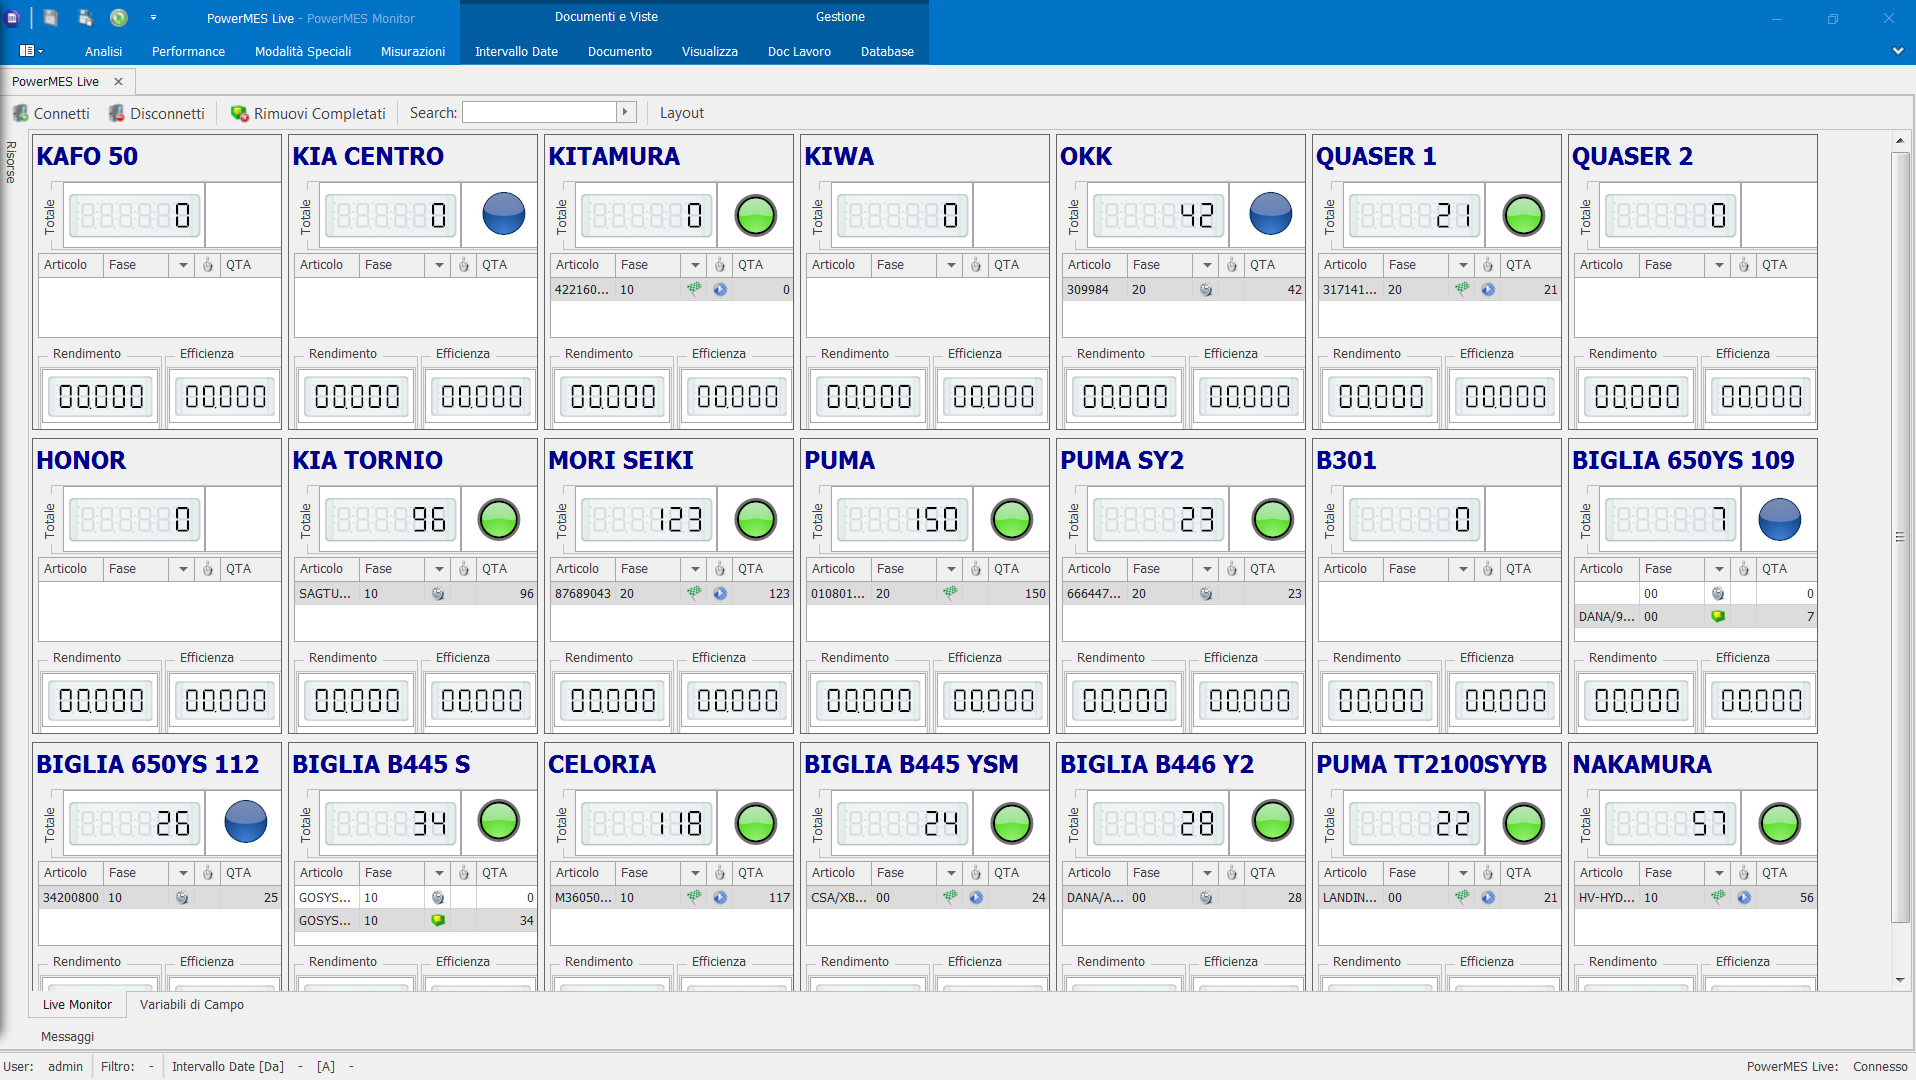Click the blue status light on BIGLIA 650YS 112
The width and height of the screenshot is (1916, 1080).
(246, 822)
